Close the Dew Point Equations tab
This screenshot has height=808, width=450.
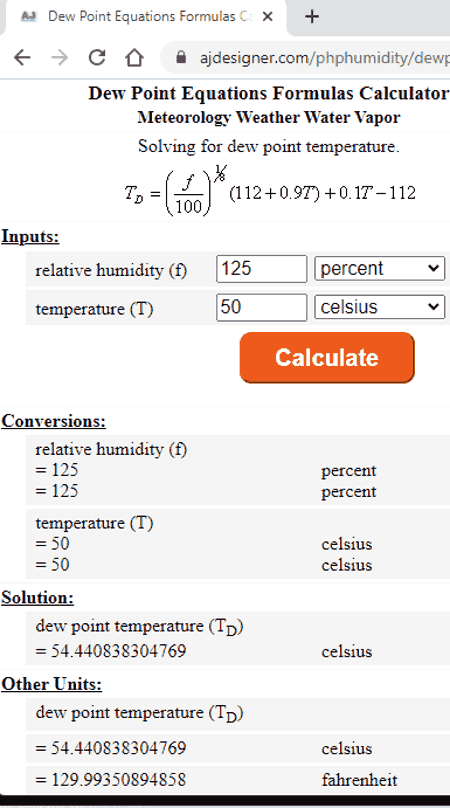pos(268,16)
